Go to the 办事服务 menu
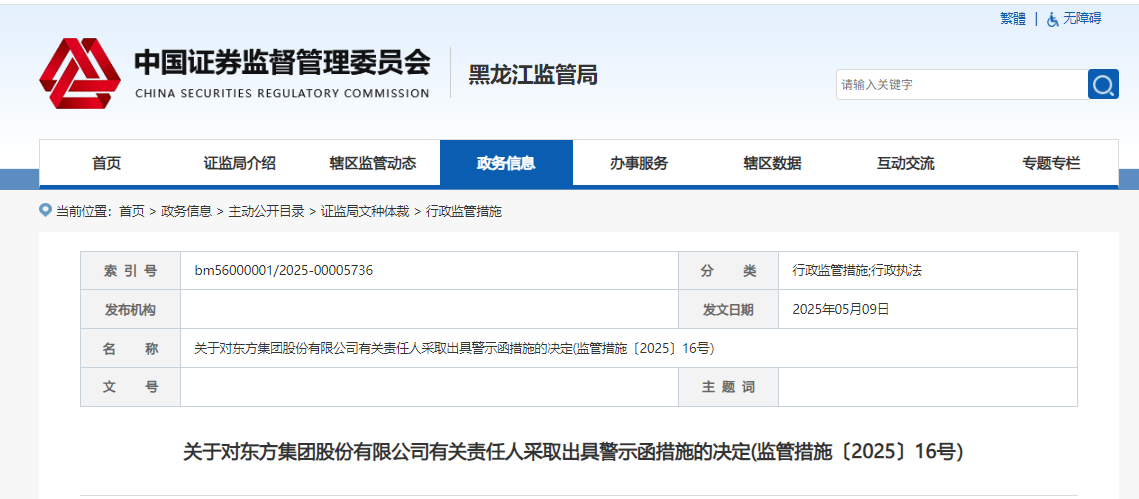 coord(639,164)
